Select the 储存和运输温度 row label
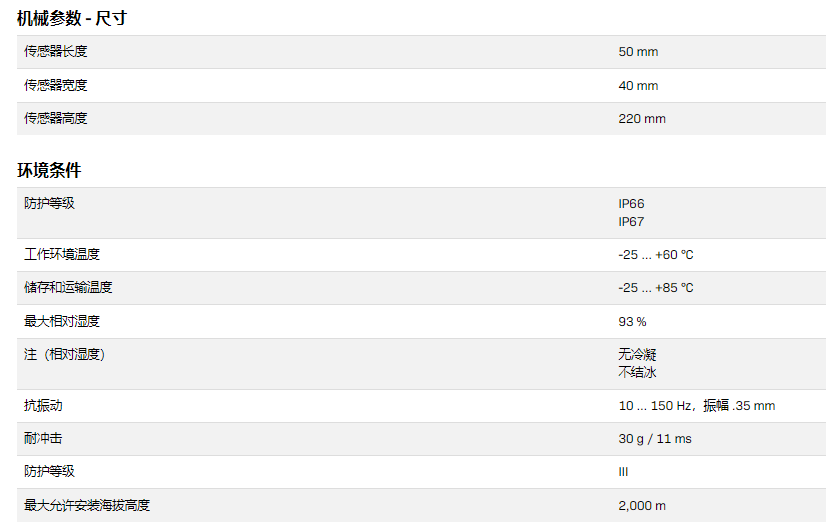Image resolution: width=826 pixels, height=530 pixels. pos(68,287)
